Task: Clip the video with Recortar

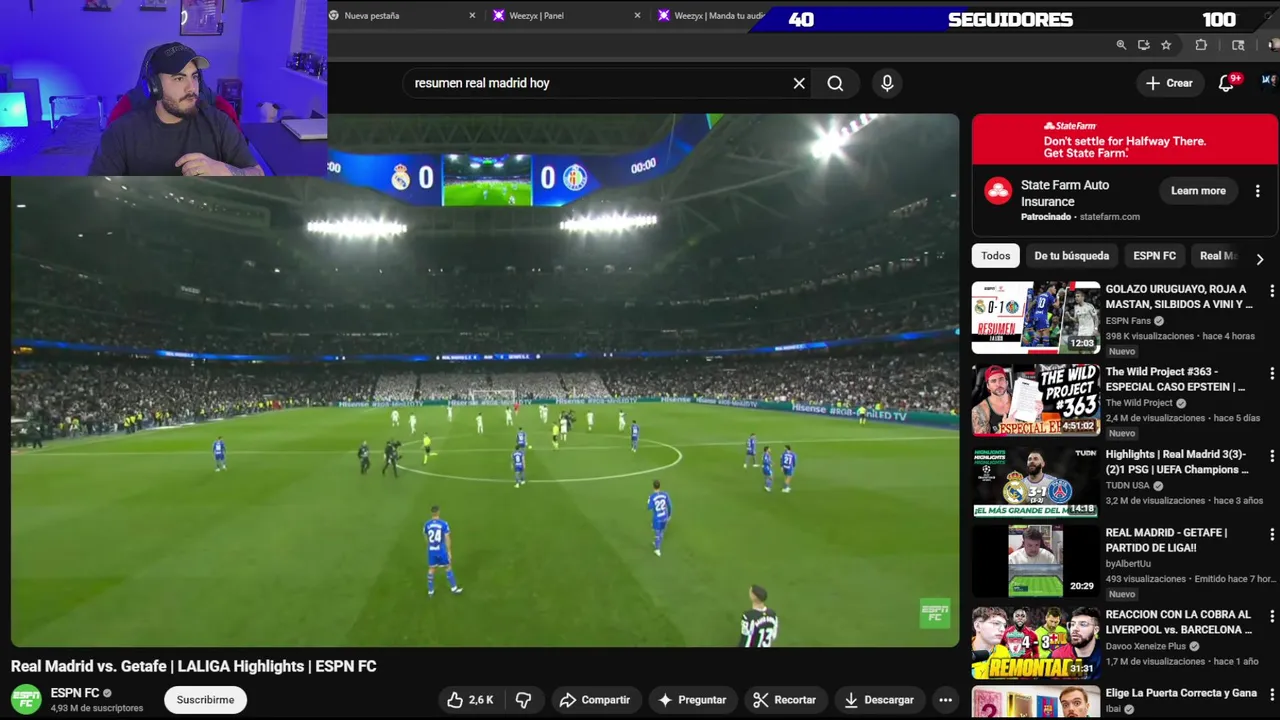Action: click(784, 700)
